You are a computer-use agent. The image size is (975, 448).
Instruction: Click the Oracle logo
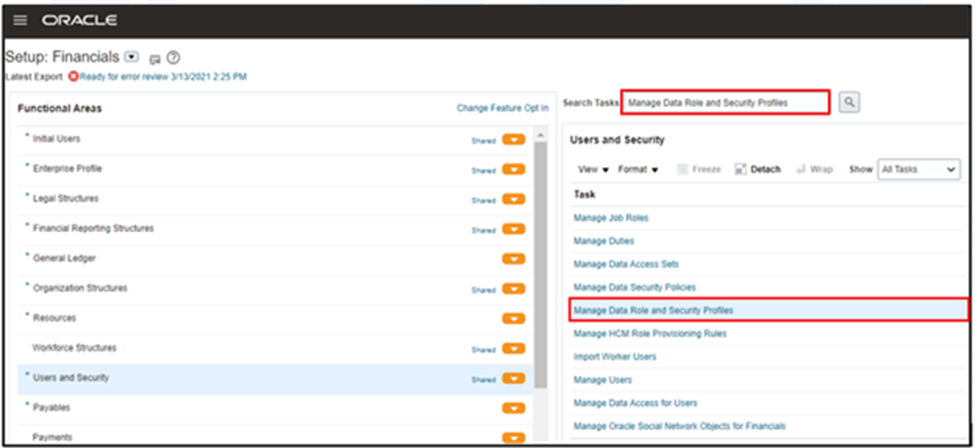pos(79,21)
